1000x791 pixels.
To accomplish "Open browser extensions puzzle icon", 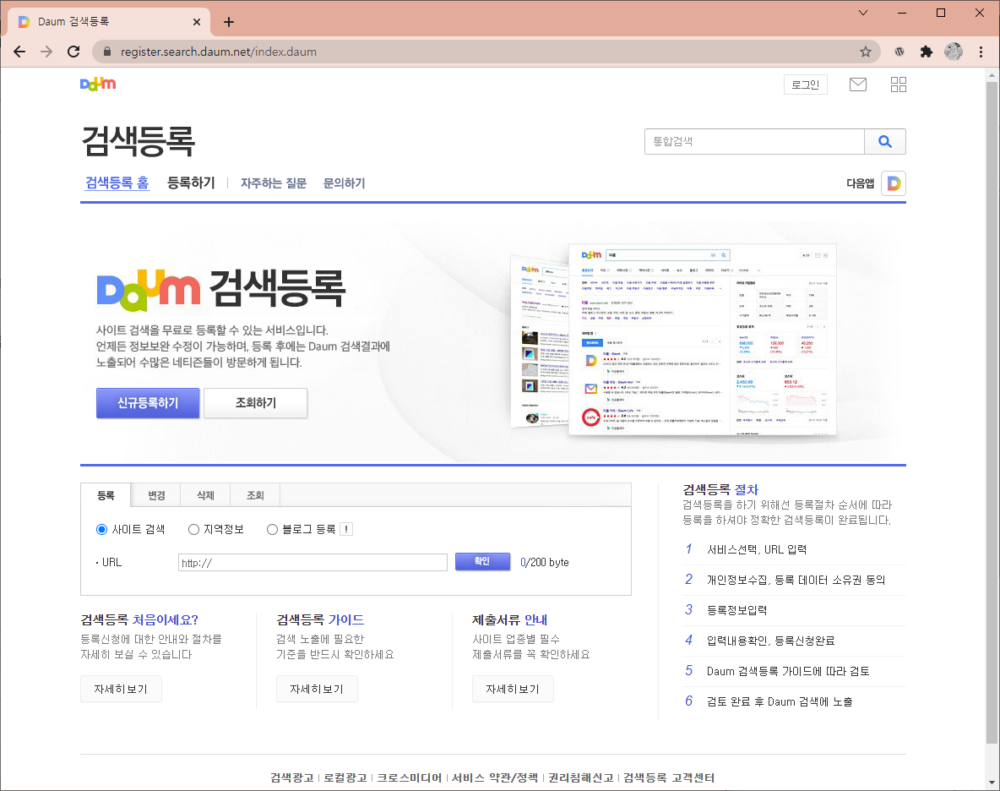I will tap(926, 51).
